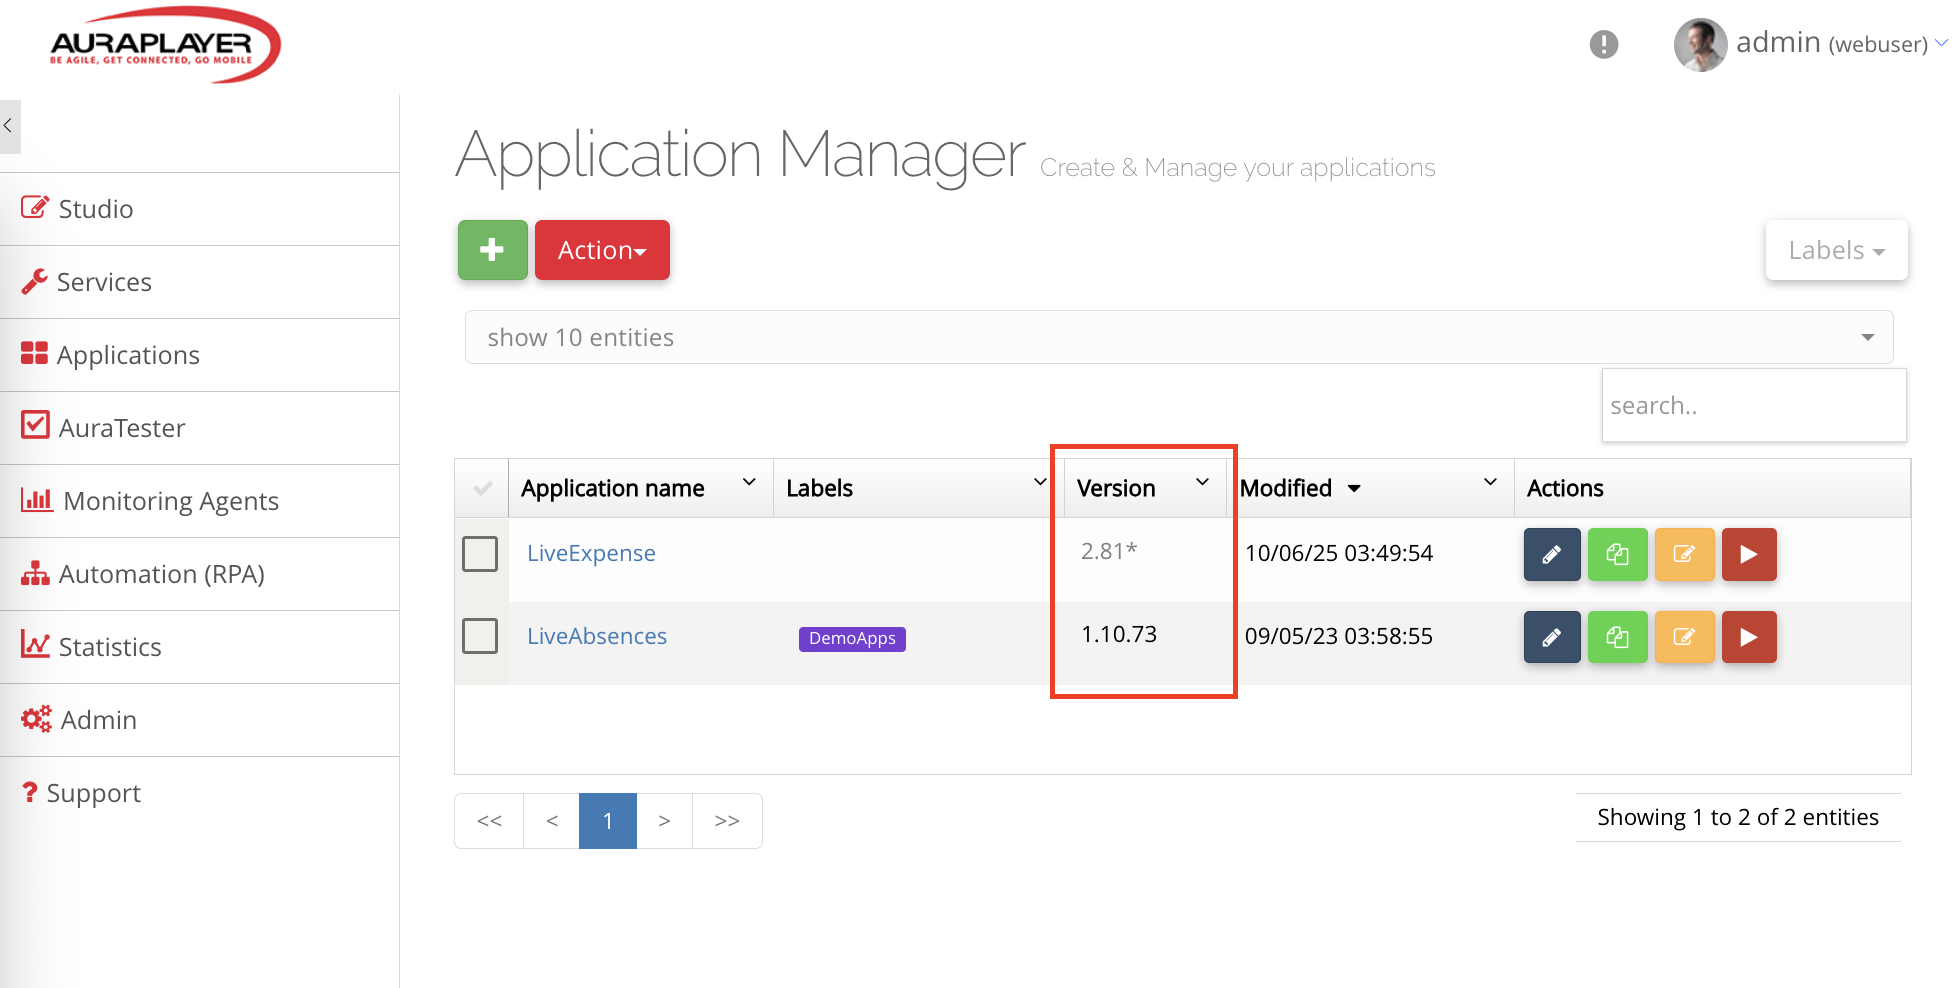Click version 2.81* of LiveExpense
Viewport: 1952px width, 988px height.
[x=1109, y=551]
